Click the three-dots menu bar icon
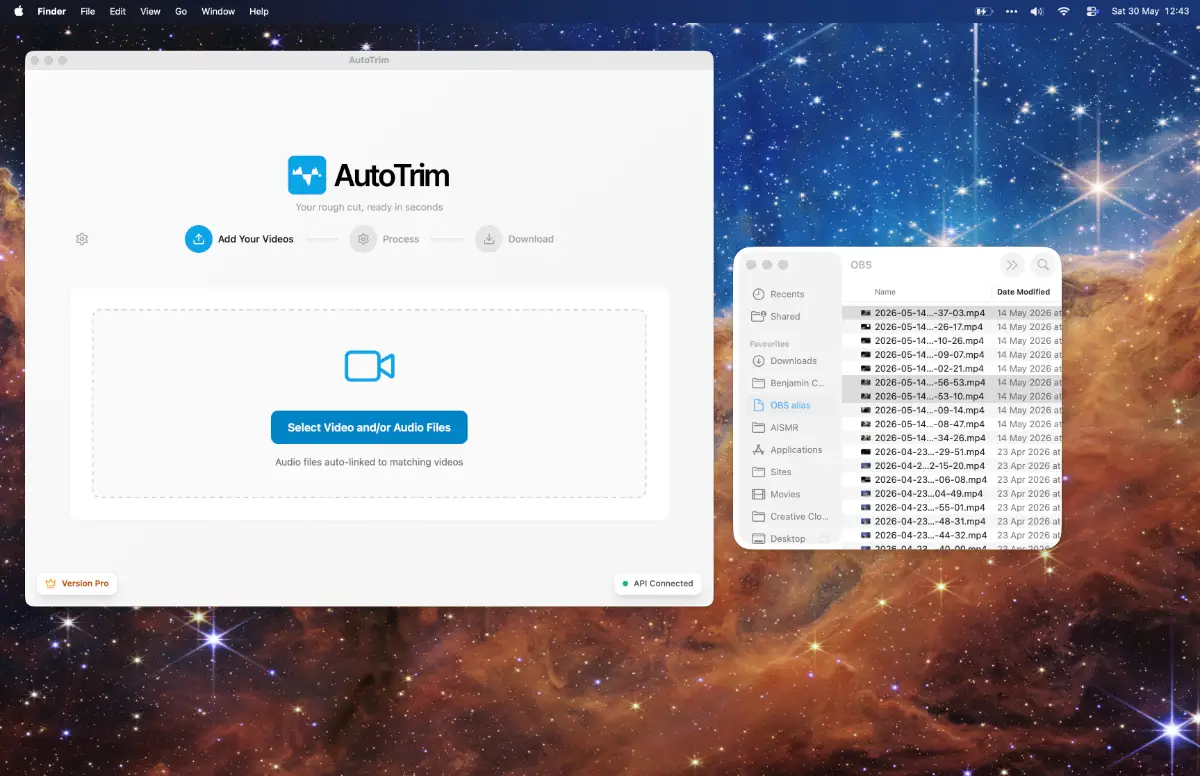Screen dimensions: 1200x776 coord(1011,11)
